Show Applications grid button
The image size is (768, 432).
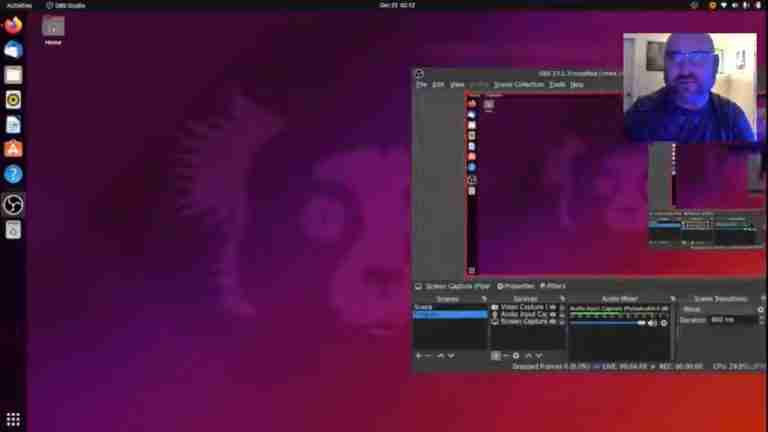click(13, 419)
